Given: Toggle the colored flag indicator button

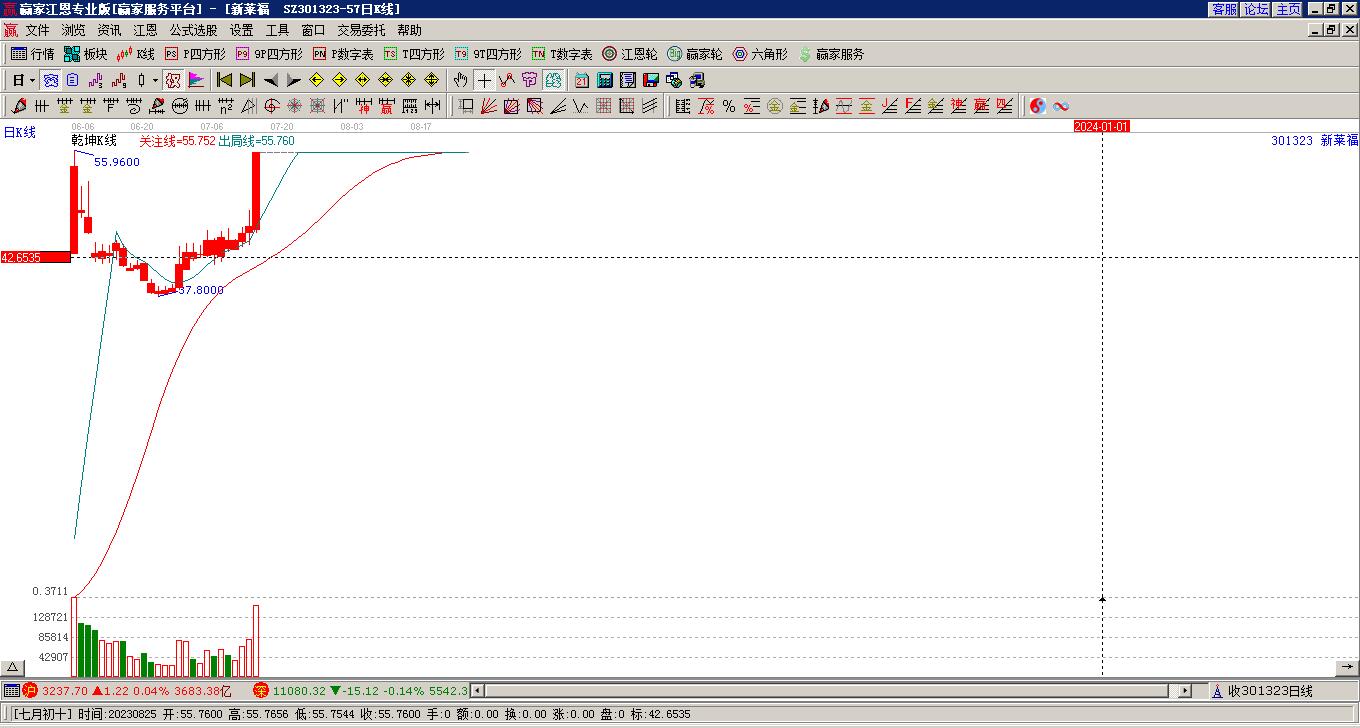Looking at the screenshot, I should (x=196, y=80).
